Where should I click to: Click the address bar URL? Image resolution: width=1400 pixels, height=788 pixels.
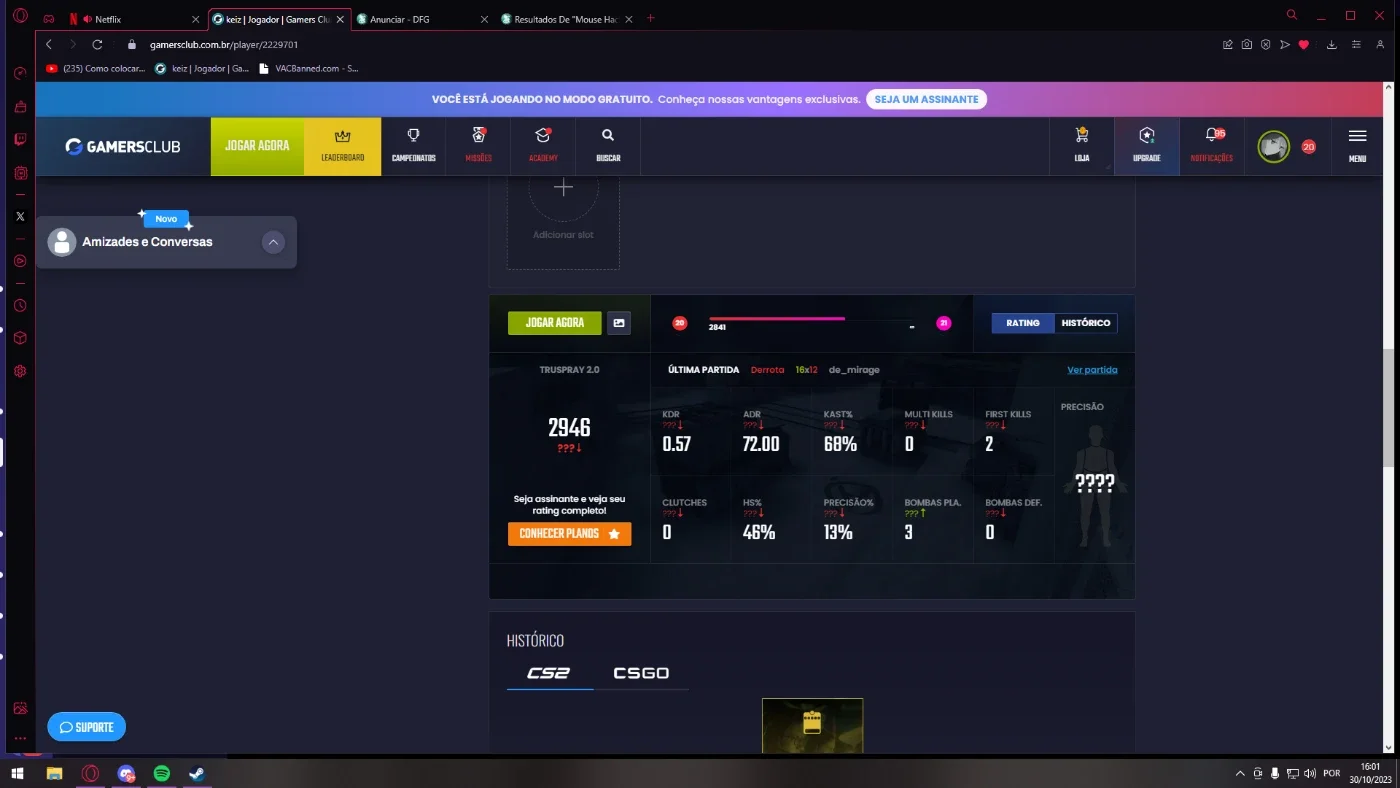[x=224, y=45]
